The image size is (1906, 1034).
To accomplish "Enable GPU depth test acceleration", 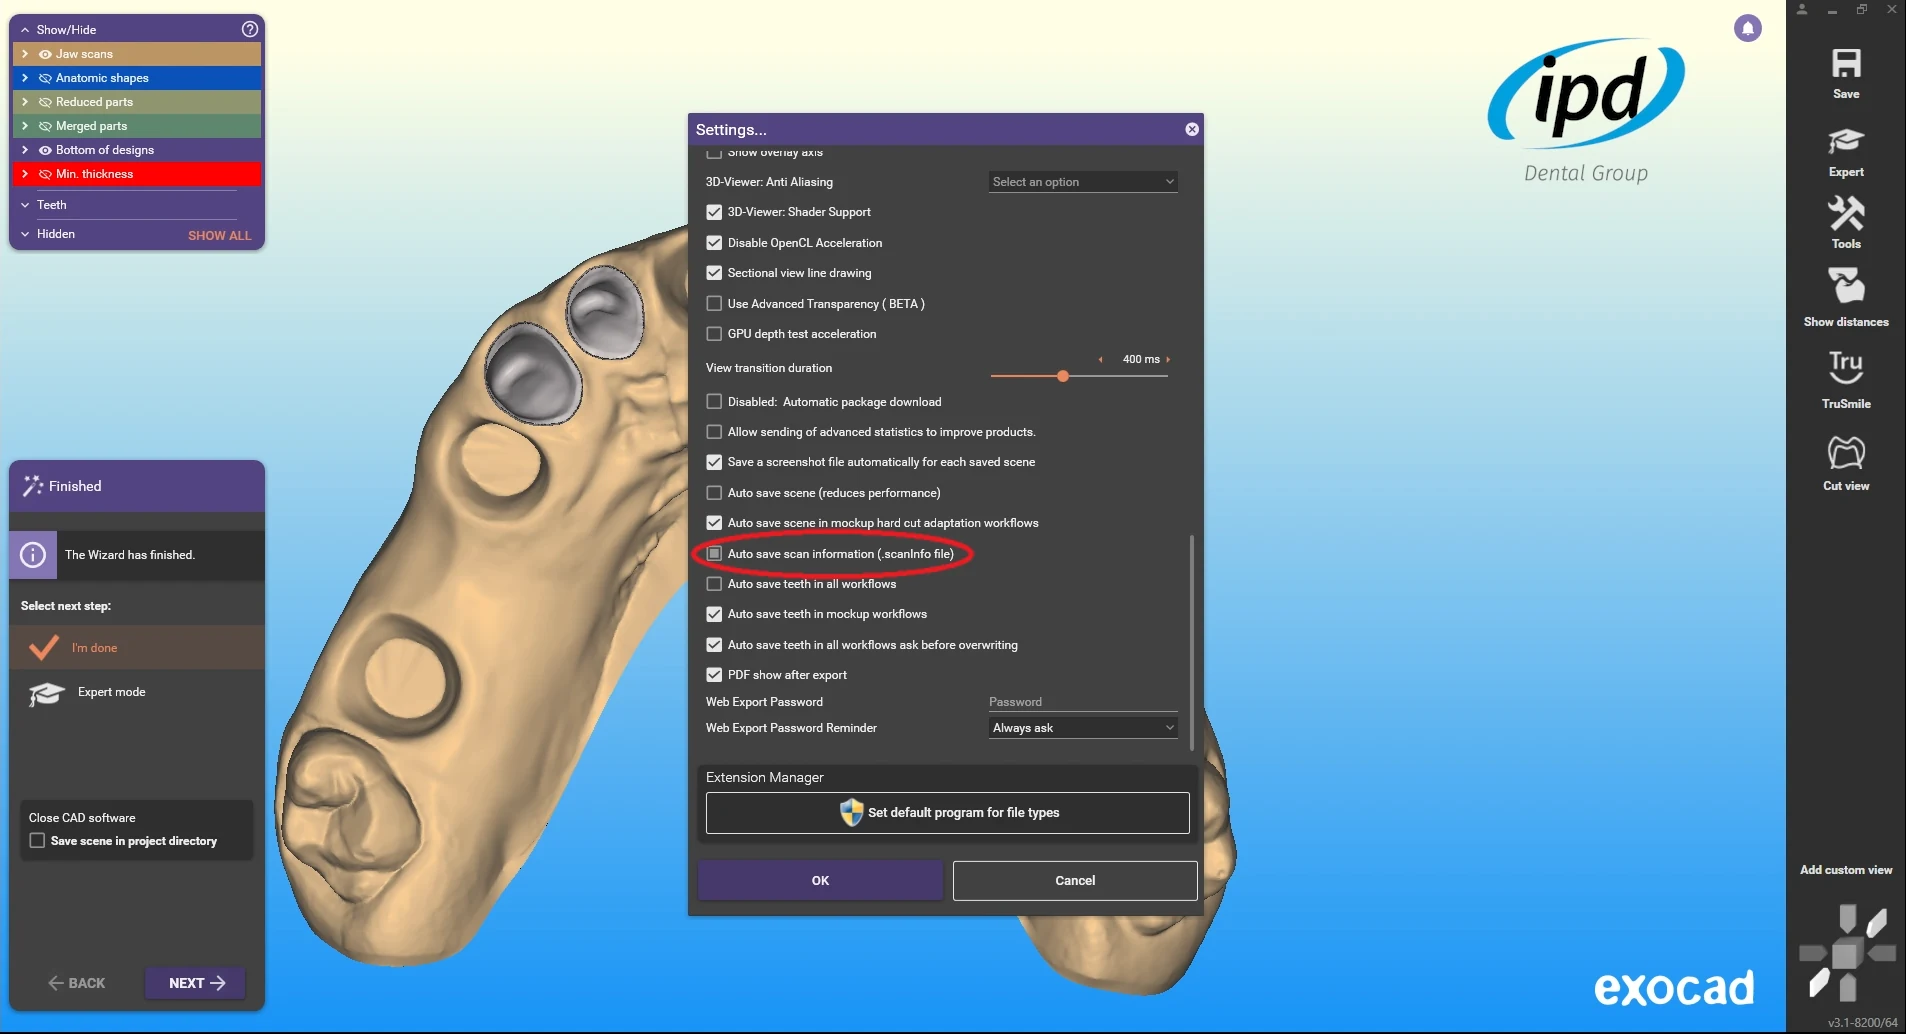I will [x=714, y=334].
